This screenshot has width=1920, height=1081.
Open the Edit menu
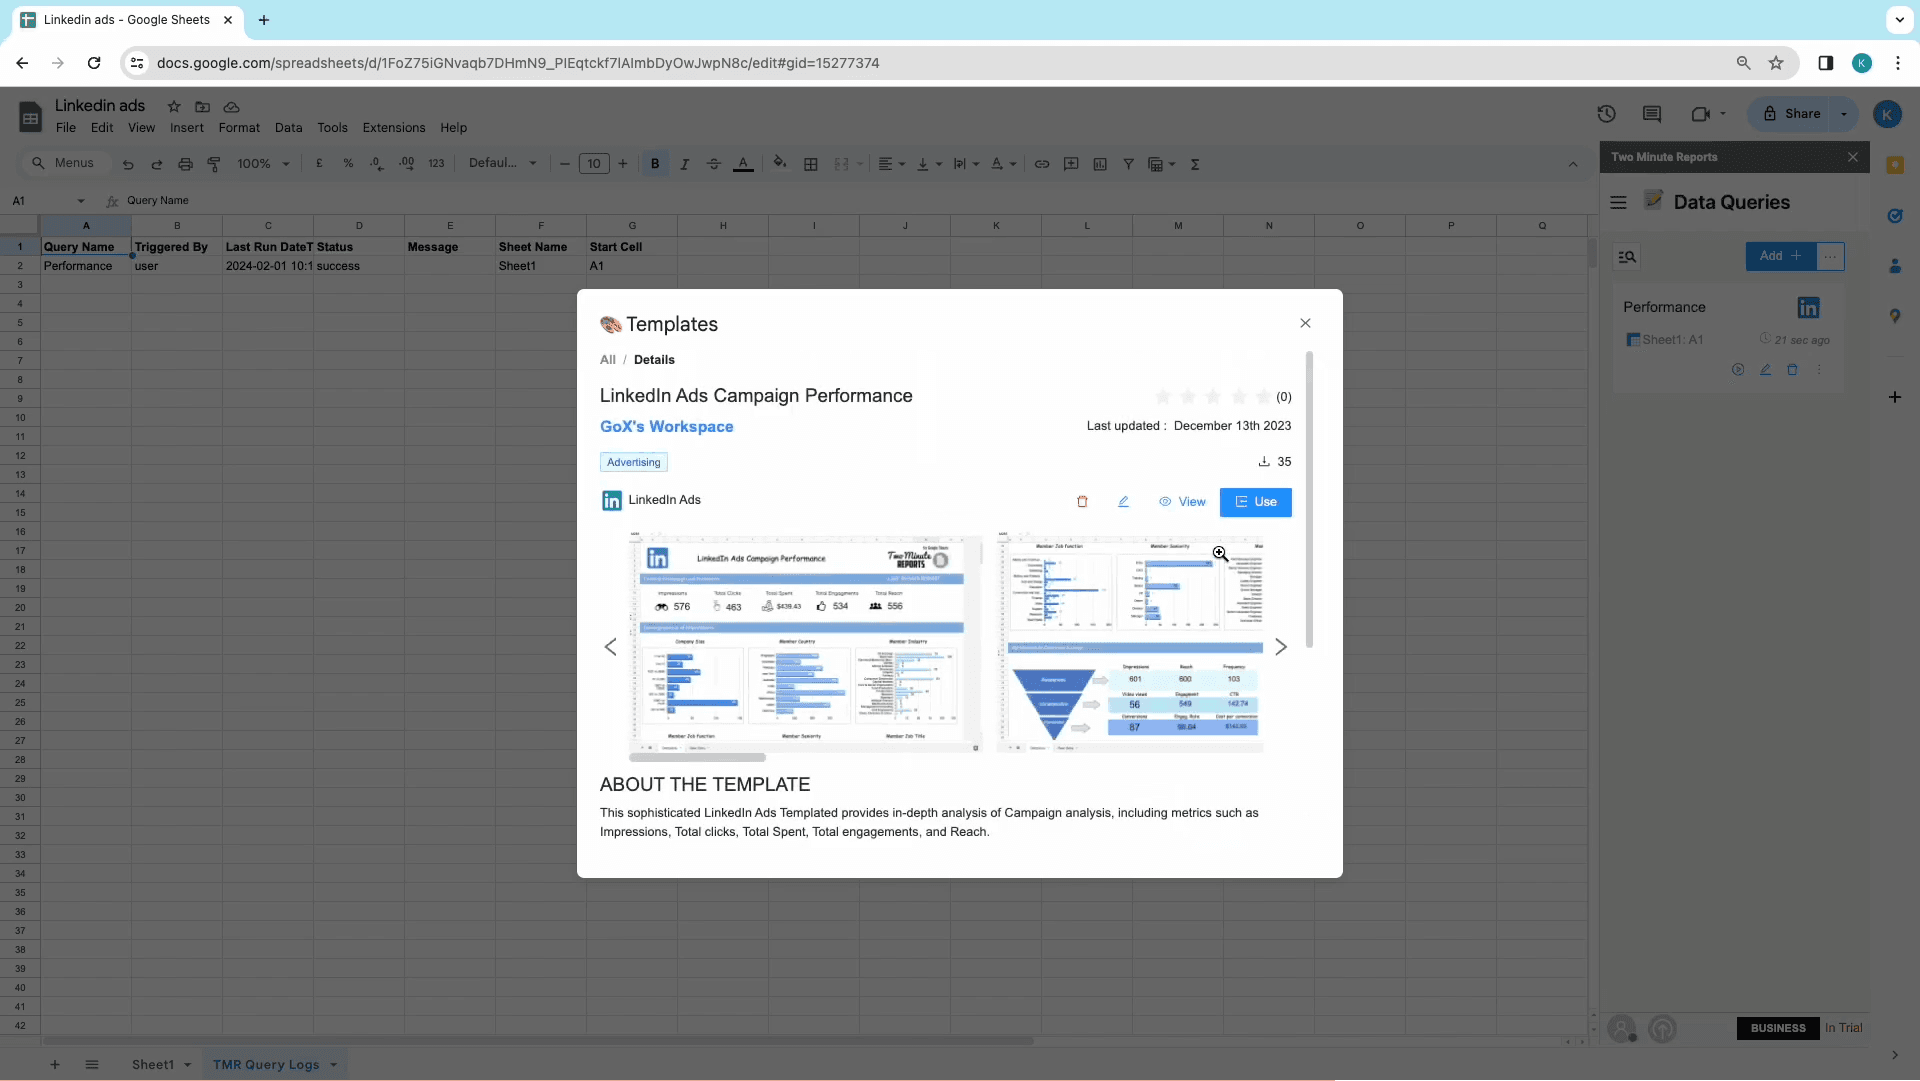(102, 128)
